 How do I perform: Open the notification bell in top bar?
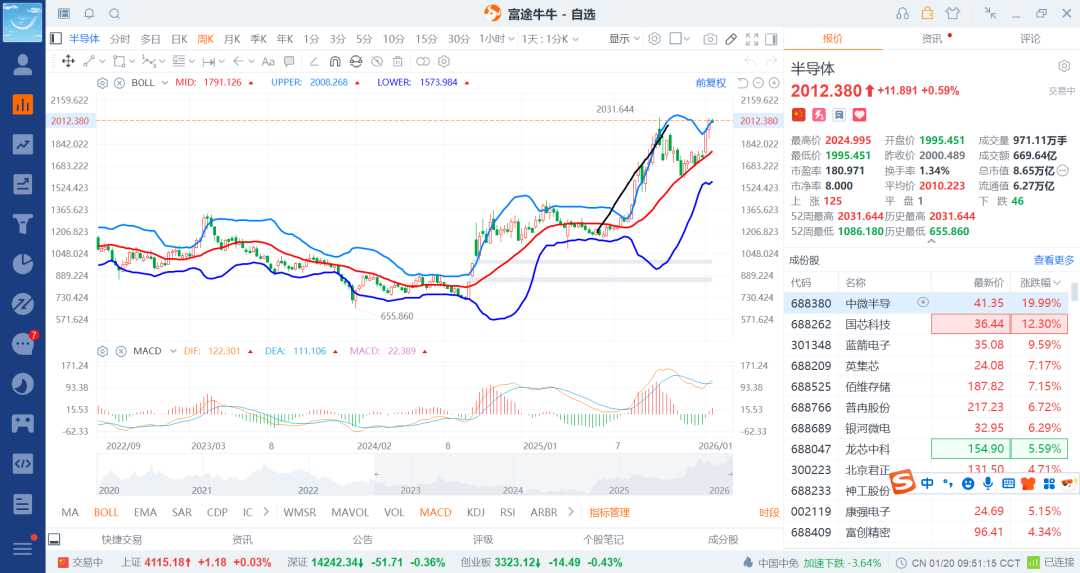point(89,14)
